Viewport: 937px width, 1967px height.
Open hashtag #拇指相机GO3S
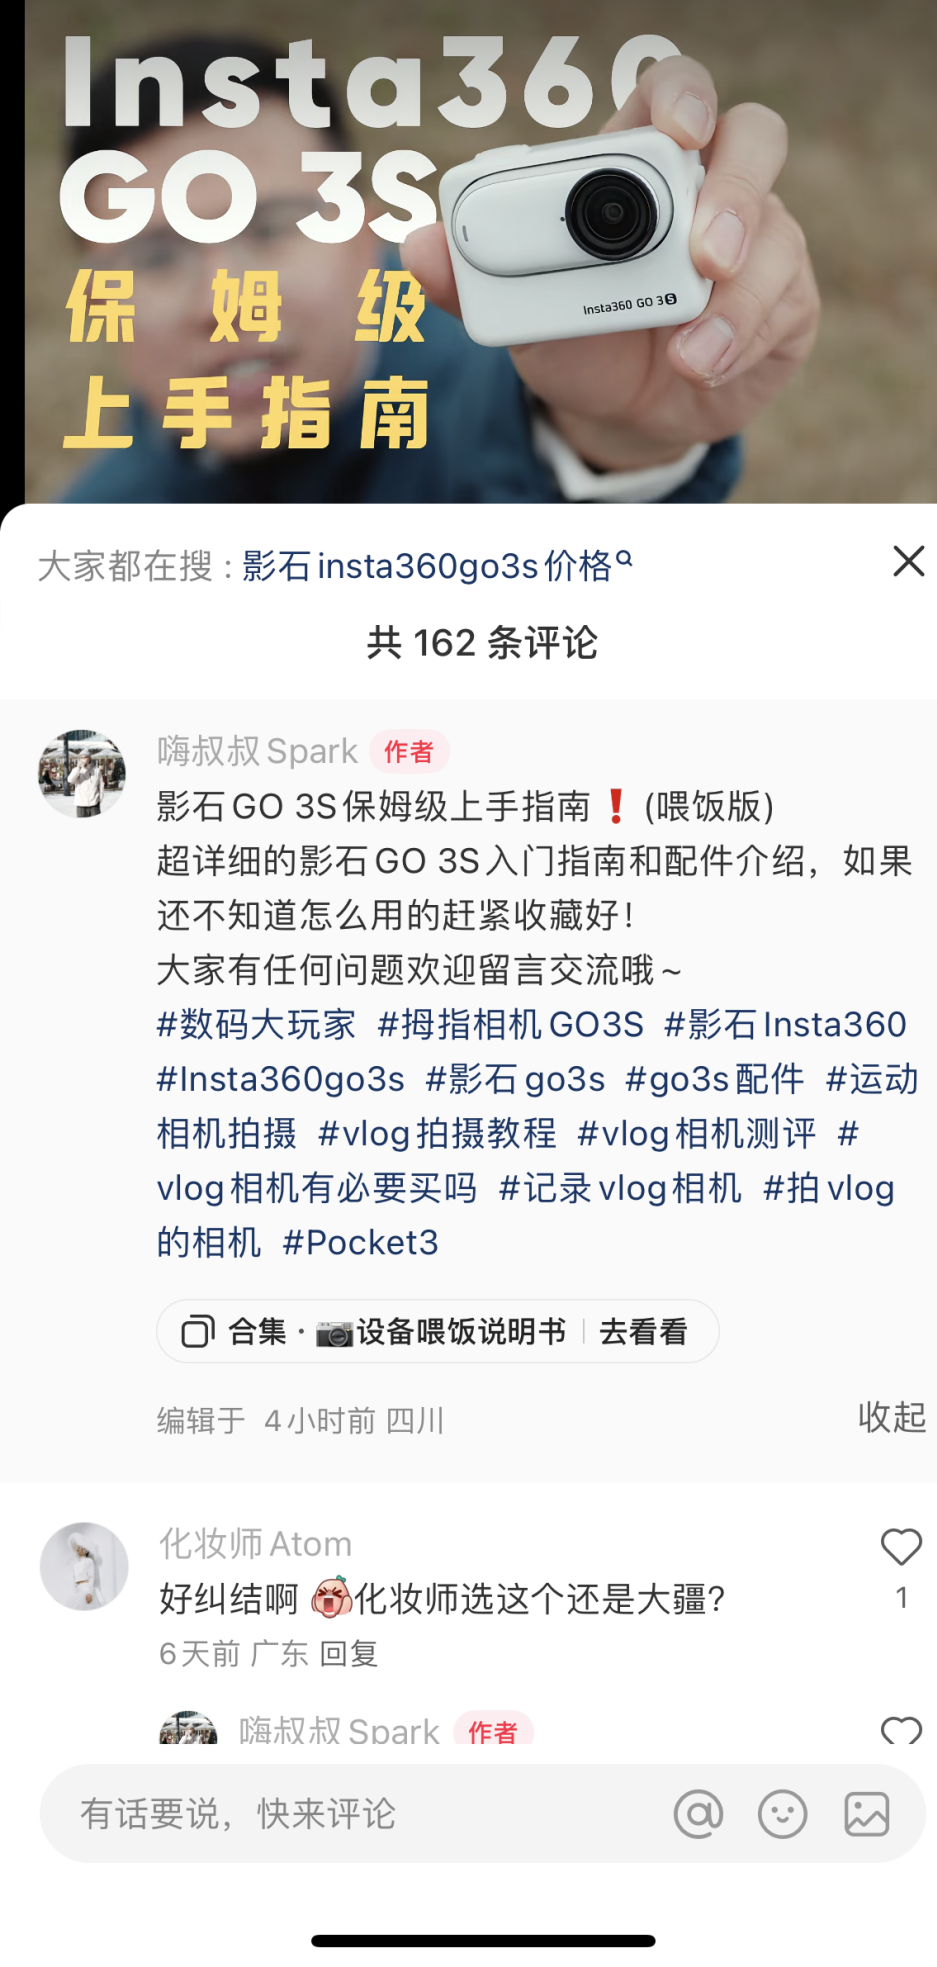[510, 1024]
